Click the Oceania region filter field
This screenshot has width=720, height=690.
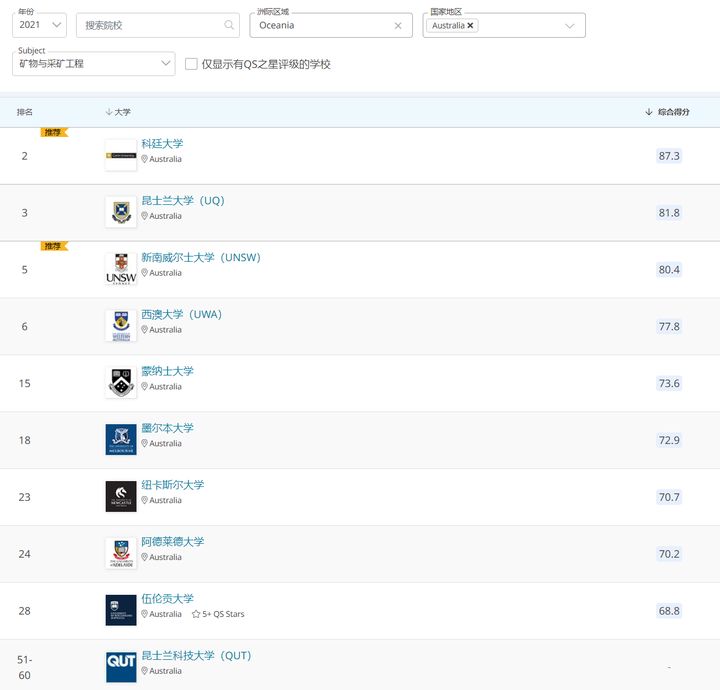[331, 25]
